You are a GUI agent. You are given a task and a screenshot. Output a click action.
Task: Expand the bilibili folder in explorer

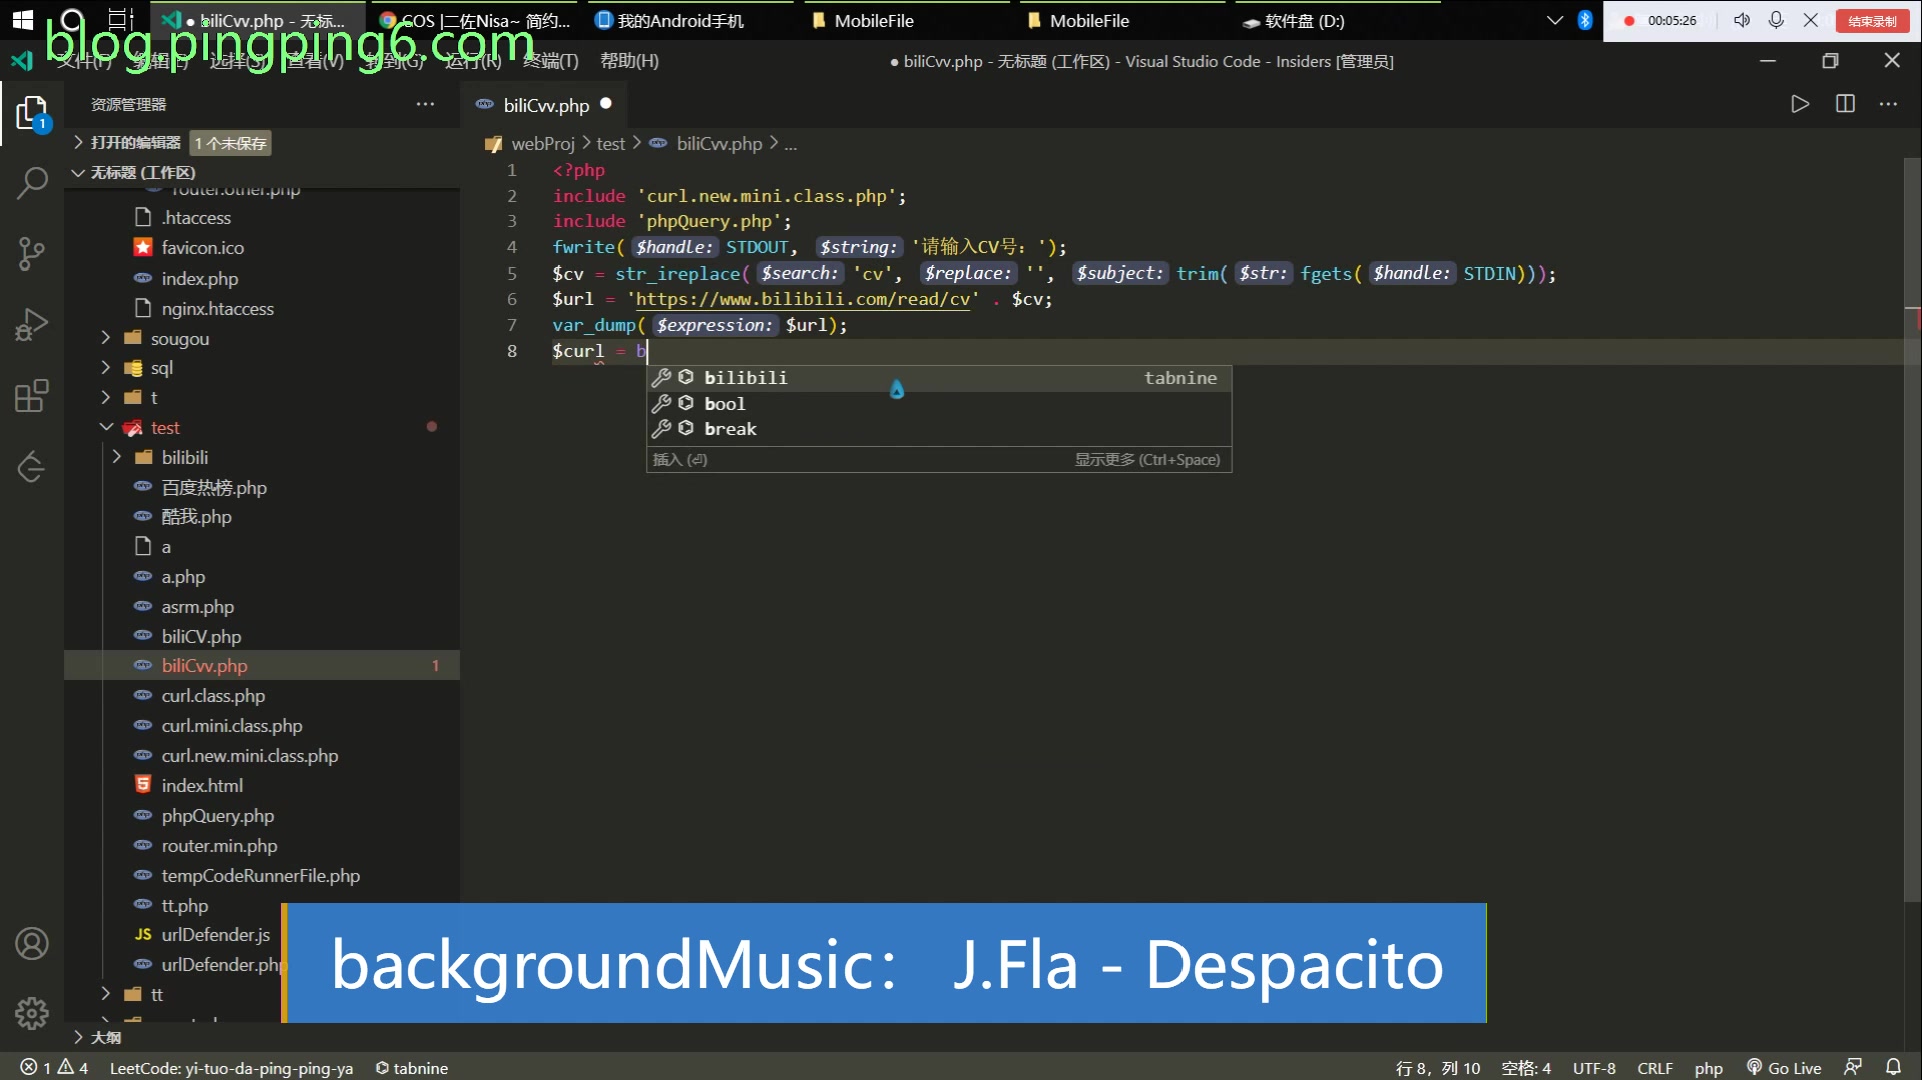185,457
